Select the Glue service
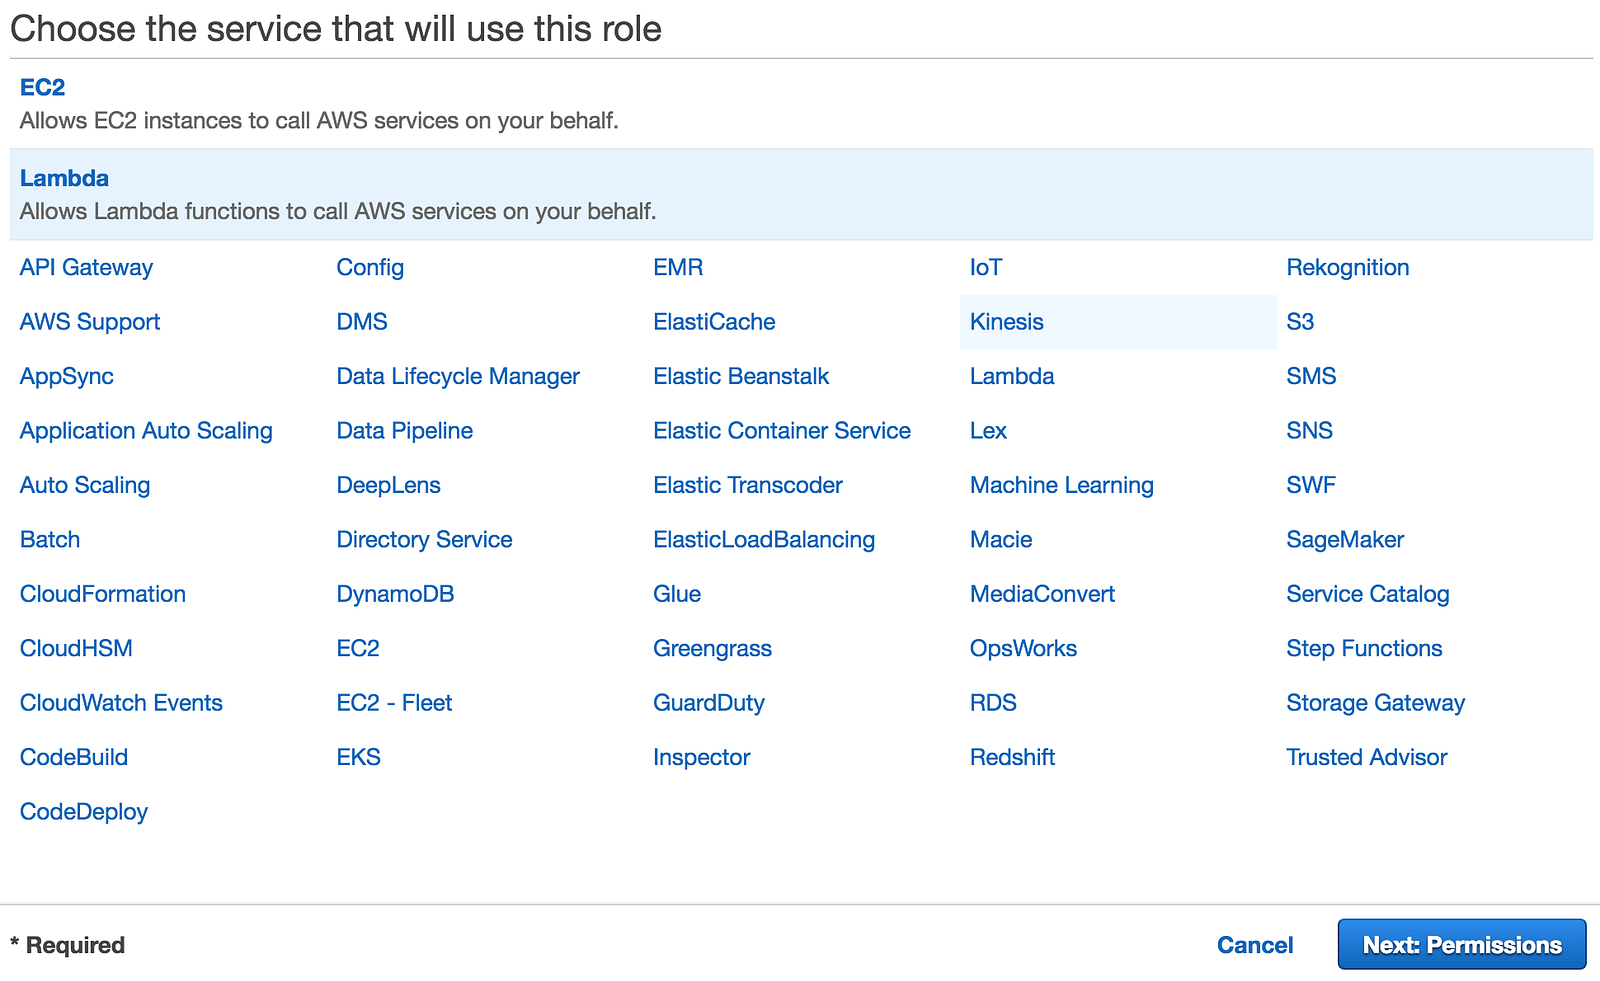The height and width of the screenshot is (981, 1600). [x=677, y=594]
